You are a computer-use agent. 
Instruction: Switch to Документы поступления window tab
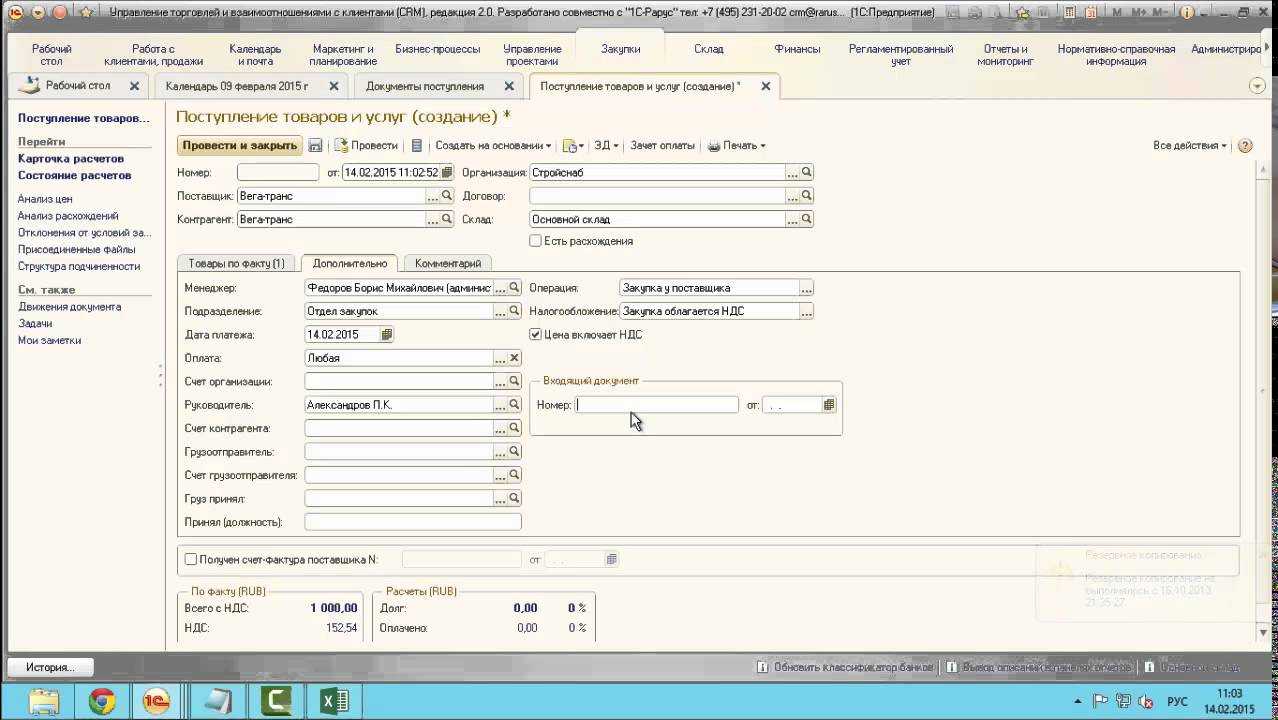(x=425, y=86)
